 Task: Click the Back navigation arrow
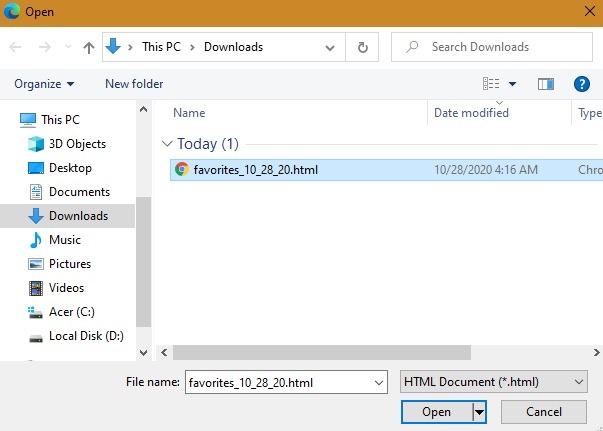click(15, 47)
